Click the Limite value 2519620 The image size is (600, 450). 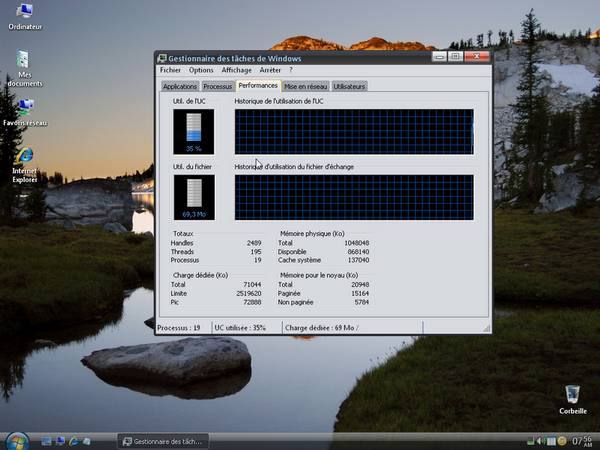[249, 293]
